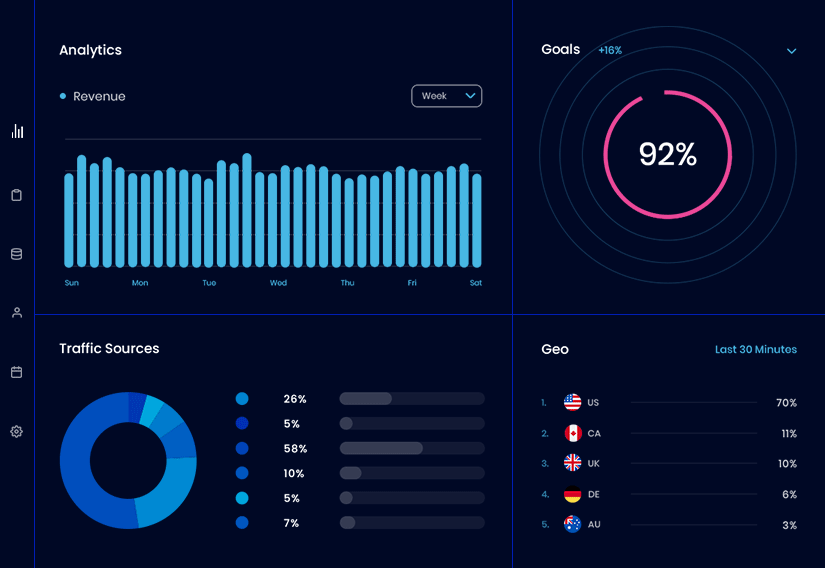The width and height of the screenshot is (825, 568).
Task: Select the UK flag icon
Action: (572, 463)
